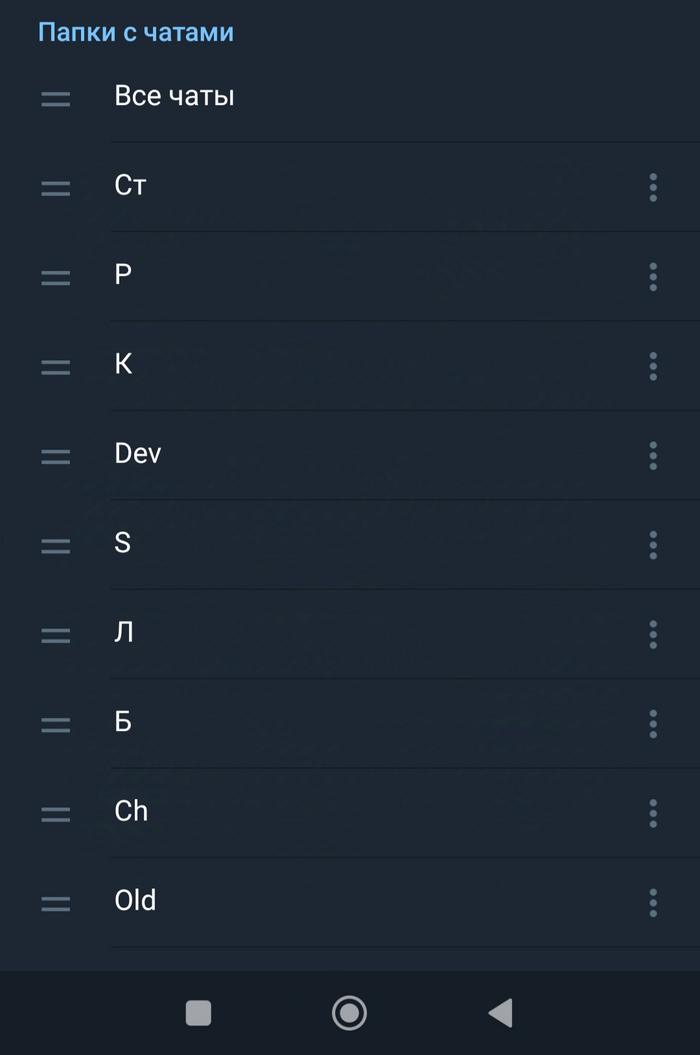Tap Android home circle button
The height and width of the screenshot is (1055, 700).
point(349,1013)
